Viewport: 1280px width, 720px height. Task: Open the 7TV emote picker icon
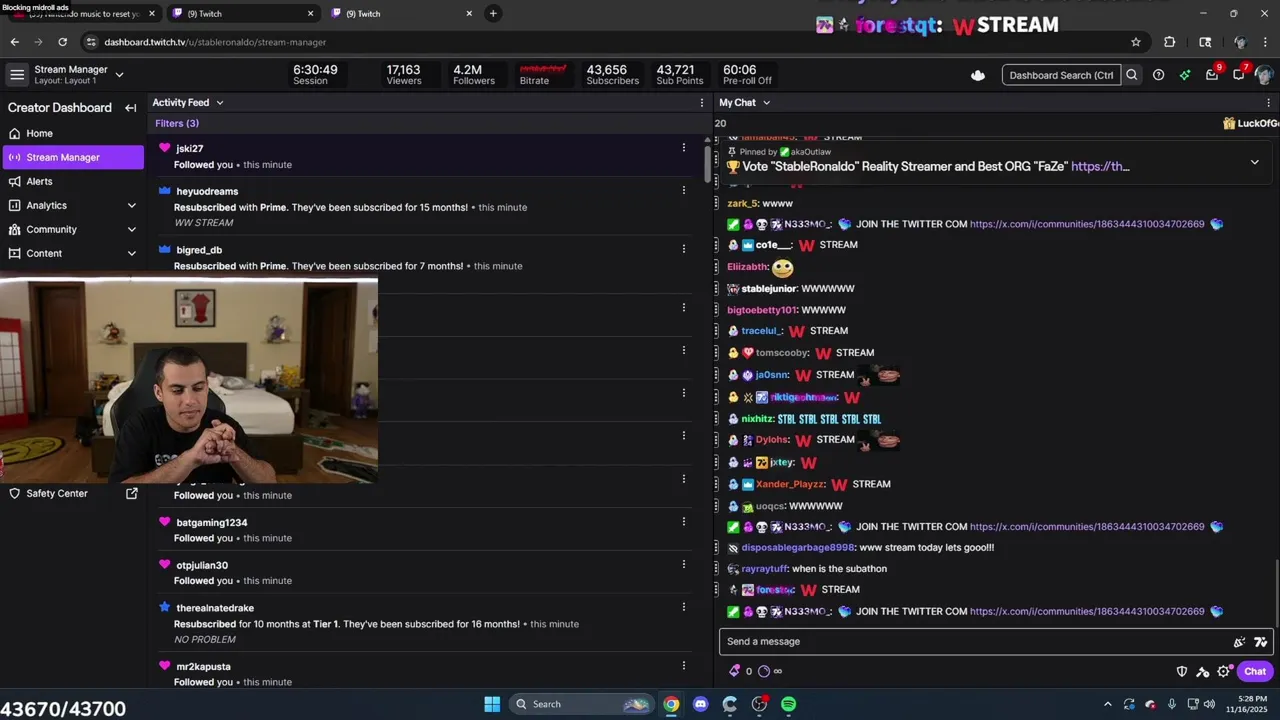[1261, 642]
